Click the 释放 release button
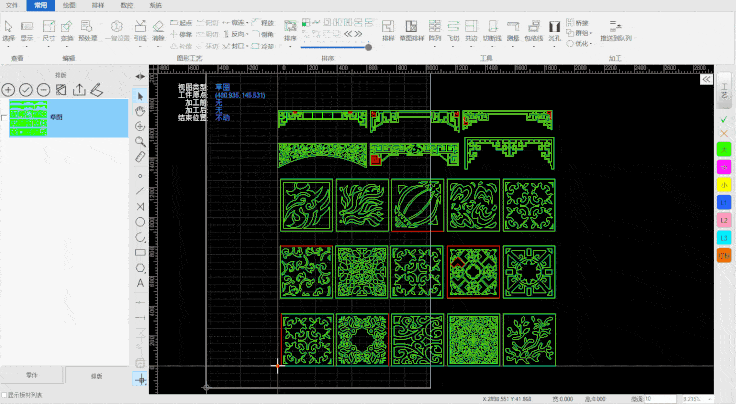 point(262,23)
